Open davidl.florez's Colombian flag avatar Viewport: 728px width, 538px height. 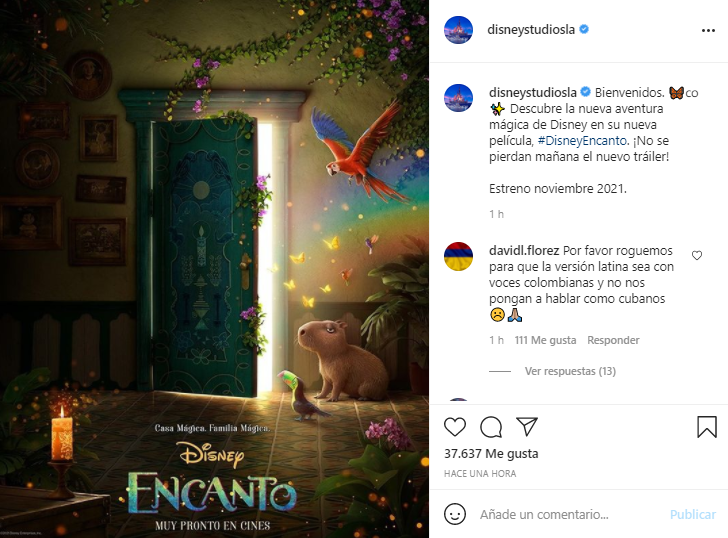point(458,256)
